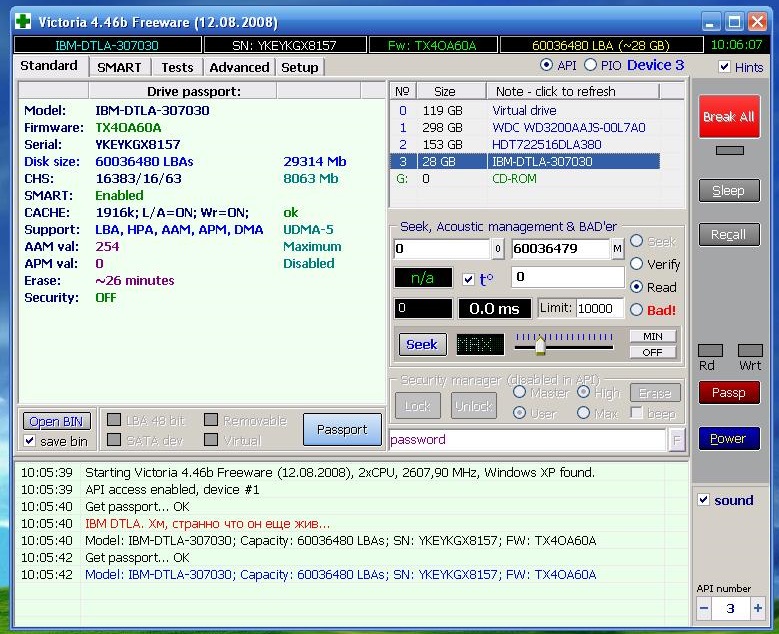Select the WDC WD3200AAJS-00L7A0 drive row

pyautogui.click(x=525, y=127)
